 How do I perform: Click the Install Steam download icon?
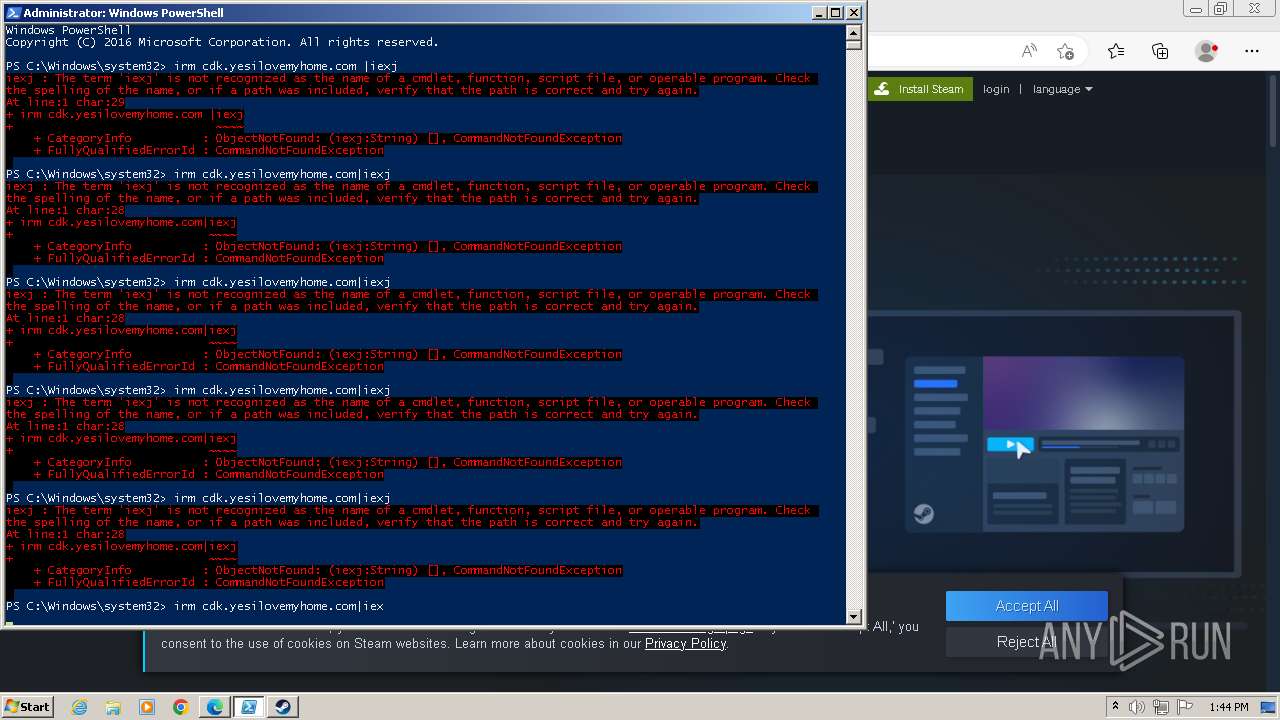tap(881, 89)
